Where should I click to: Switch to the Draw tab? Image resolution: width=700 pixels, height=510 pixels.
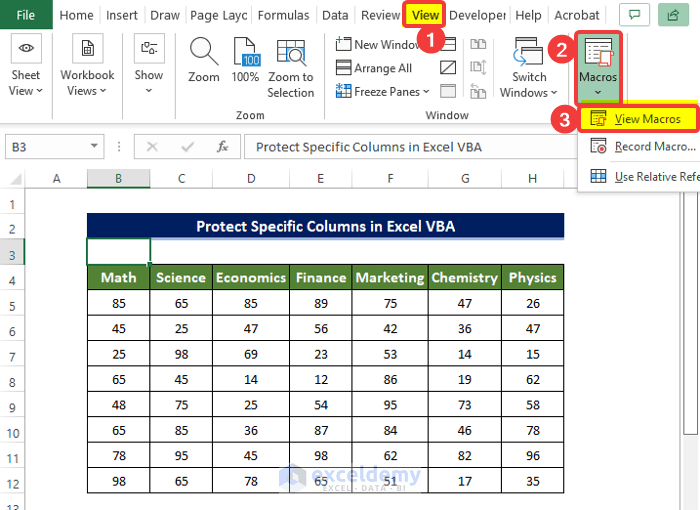[164, 15]
